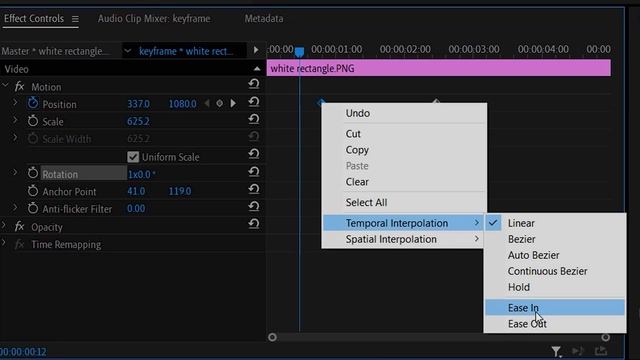Select Ease In interpolation option

(555, 308)
